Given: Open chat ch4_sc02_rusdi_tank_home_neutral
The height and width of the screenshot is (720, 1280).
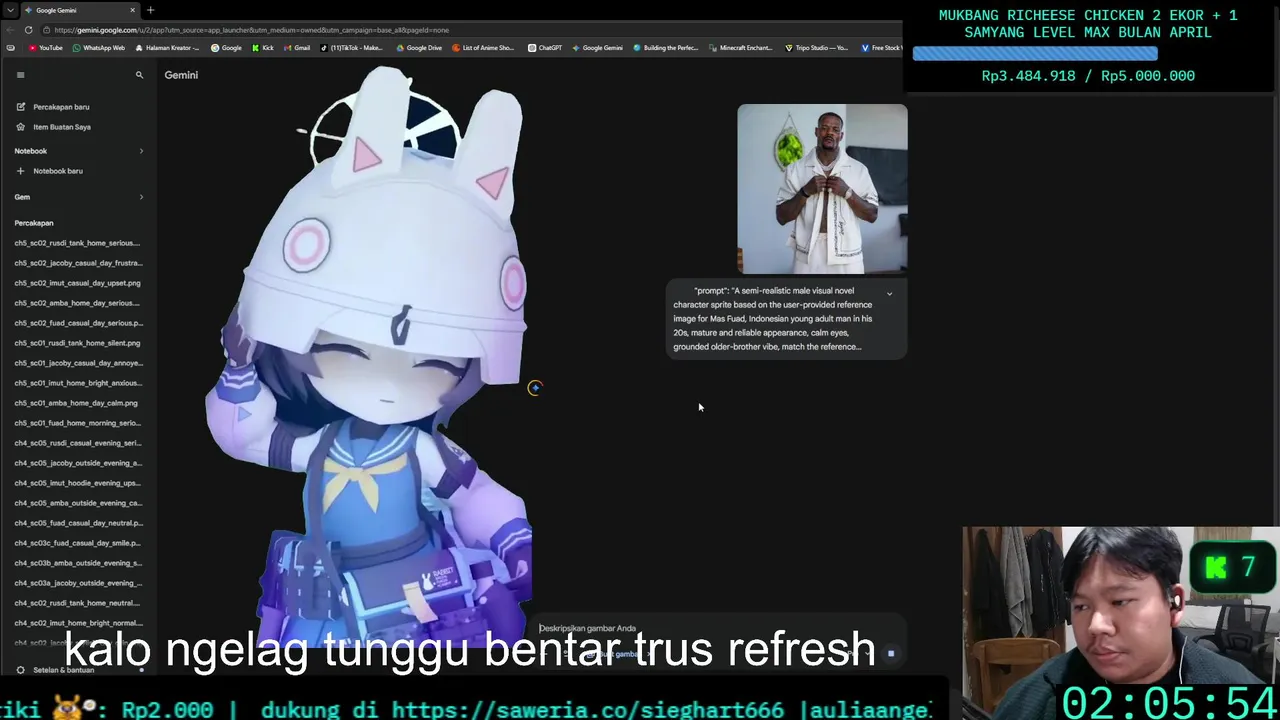Looking at the screenshot, I should click(77, 603).
